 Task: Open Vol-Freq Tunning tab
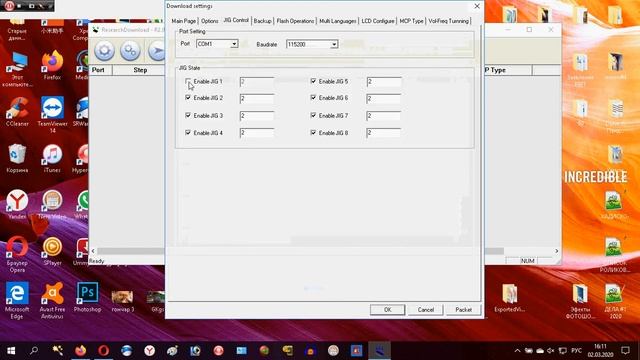click(x=449, y=21)
